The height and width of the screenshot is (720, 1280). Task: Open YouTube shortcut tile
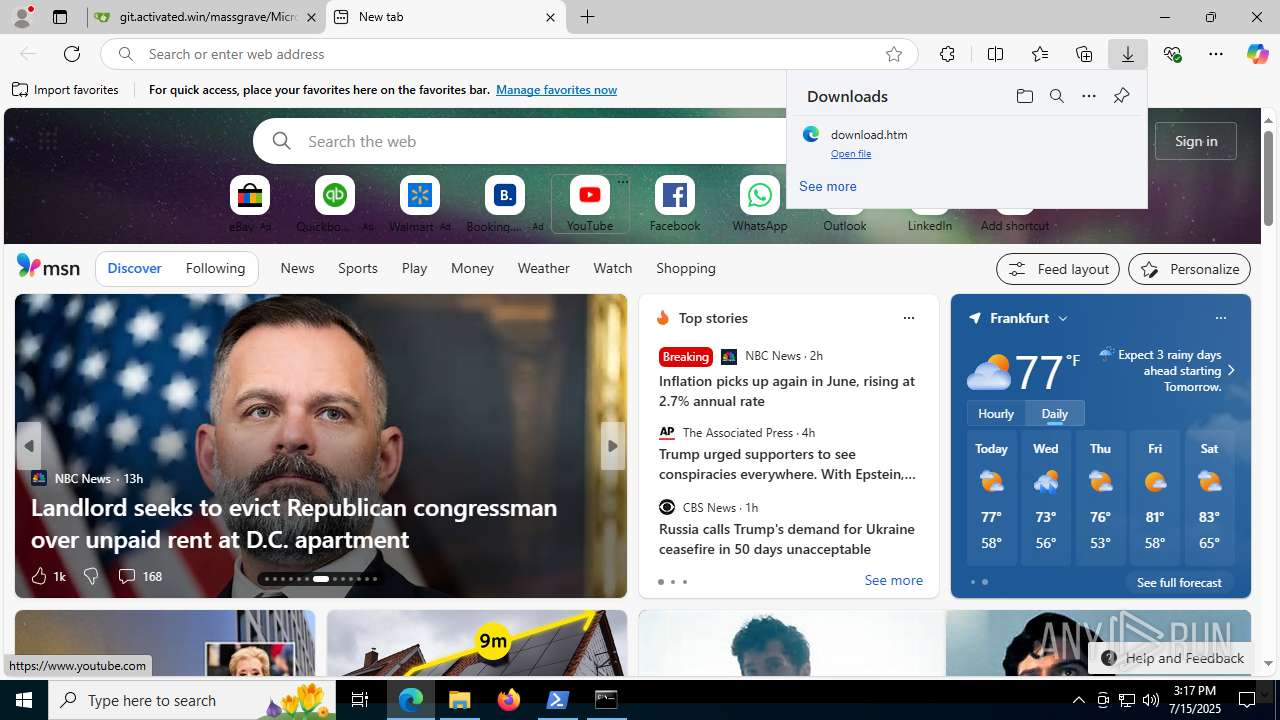pos(590,205)
